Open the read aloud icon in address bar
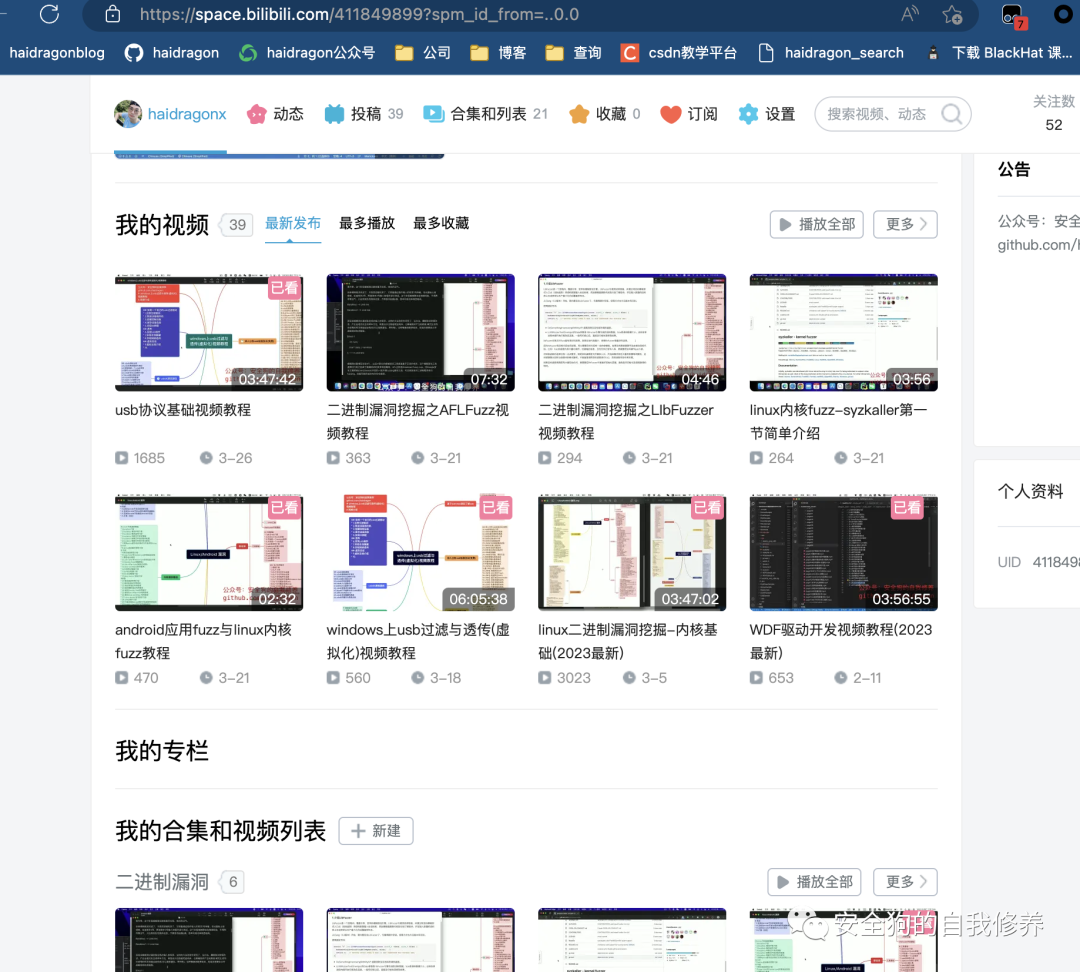This screenshot has height=972, width=1080. (x=909, y=14)
